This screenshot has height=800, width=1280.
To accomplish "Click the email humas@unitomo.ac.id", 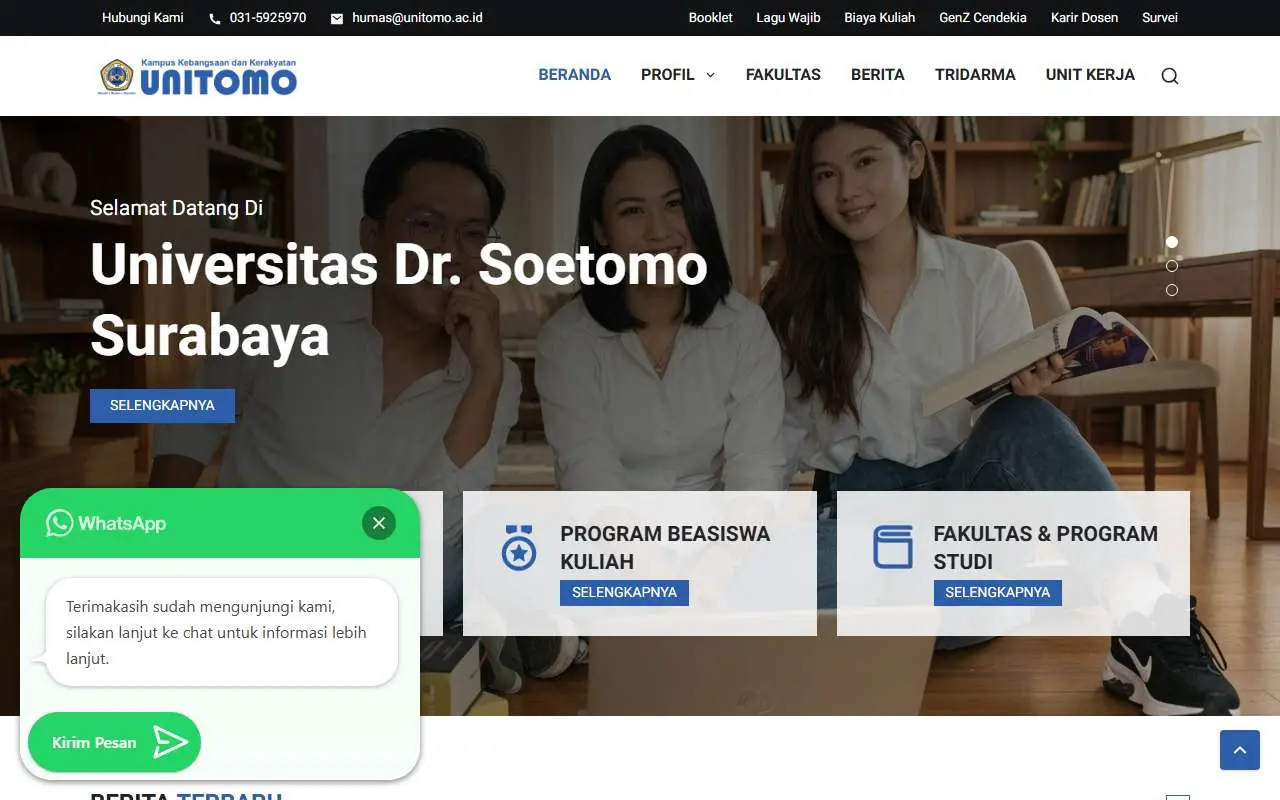I will coord(417,18).
